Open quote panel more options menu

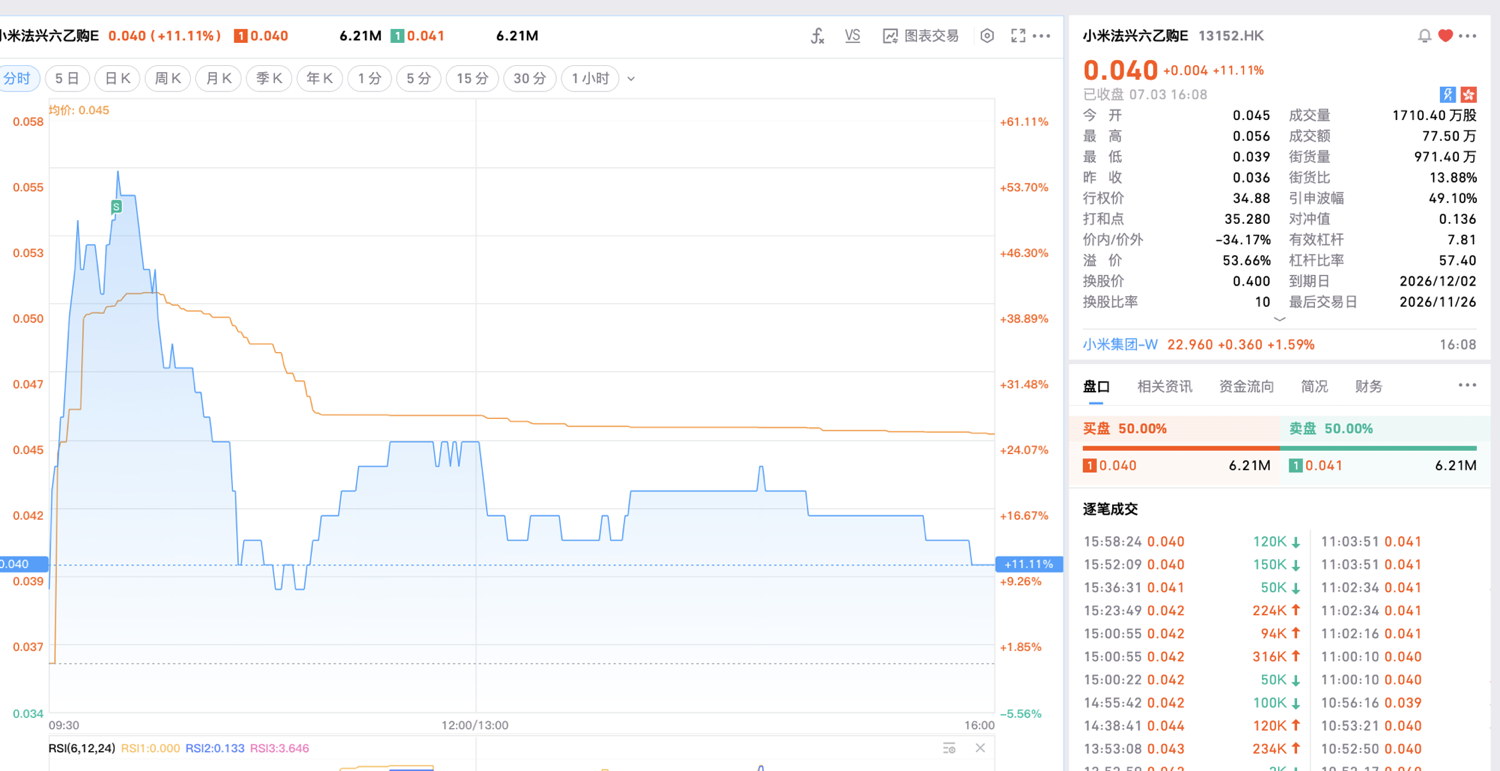click(1467, 36)
